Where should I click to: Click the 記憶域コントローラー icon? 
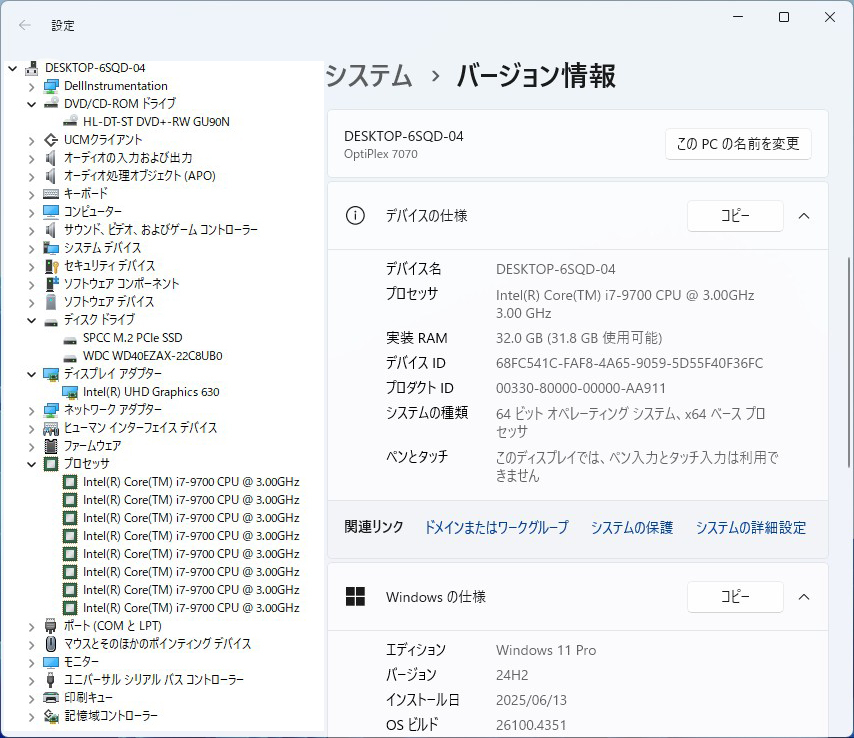51,716
